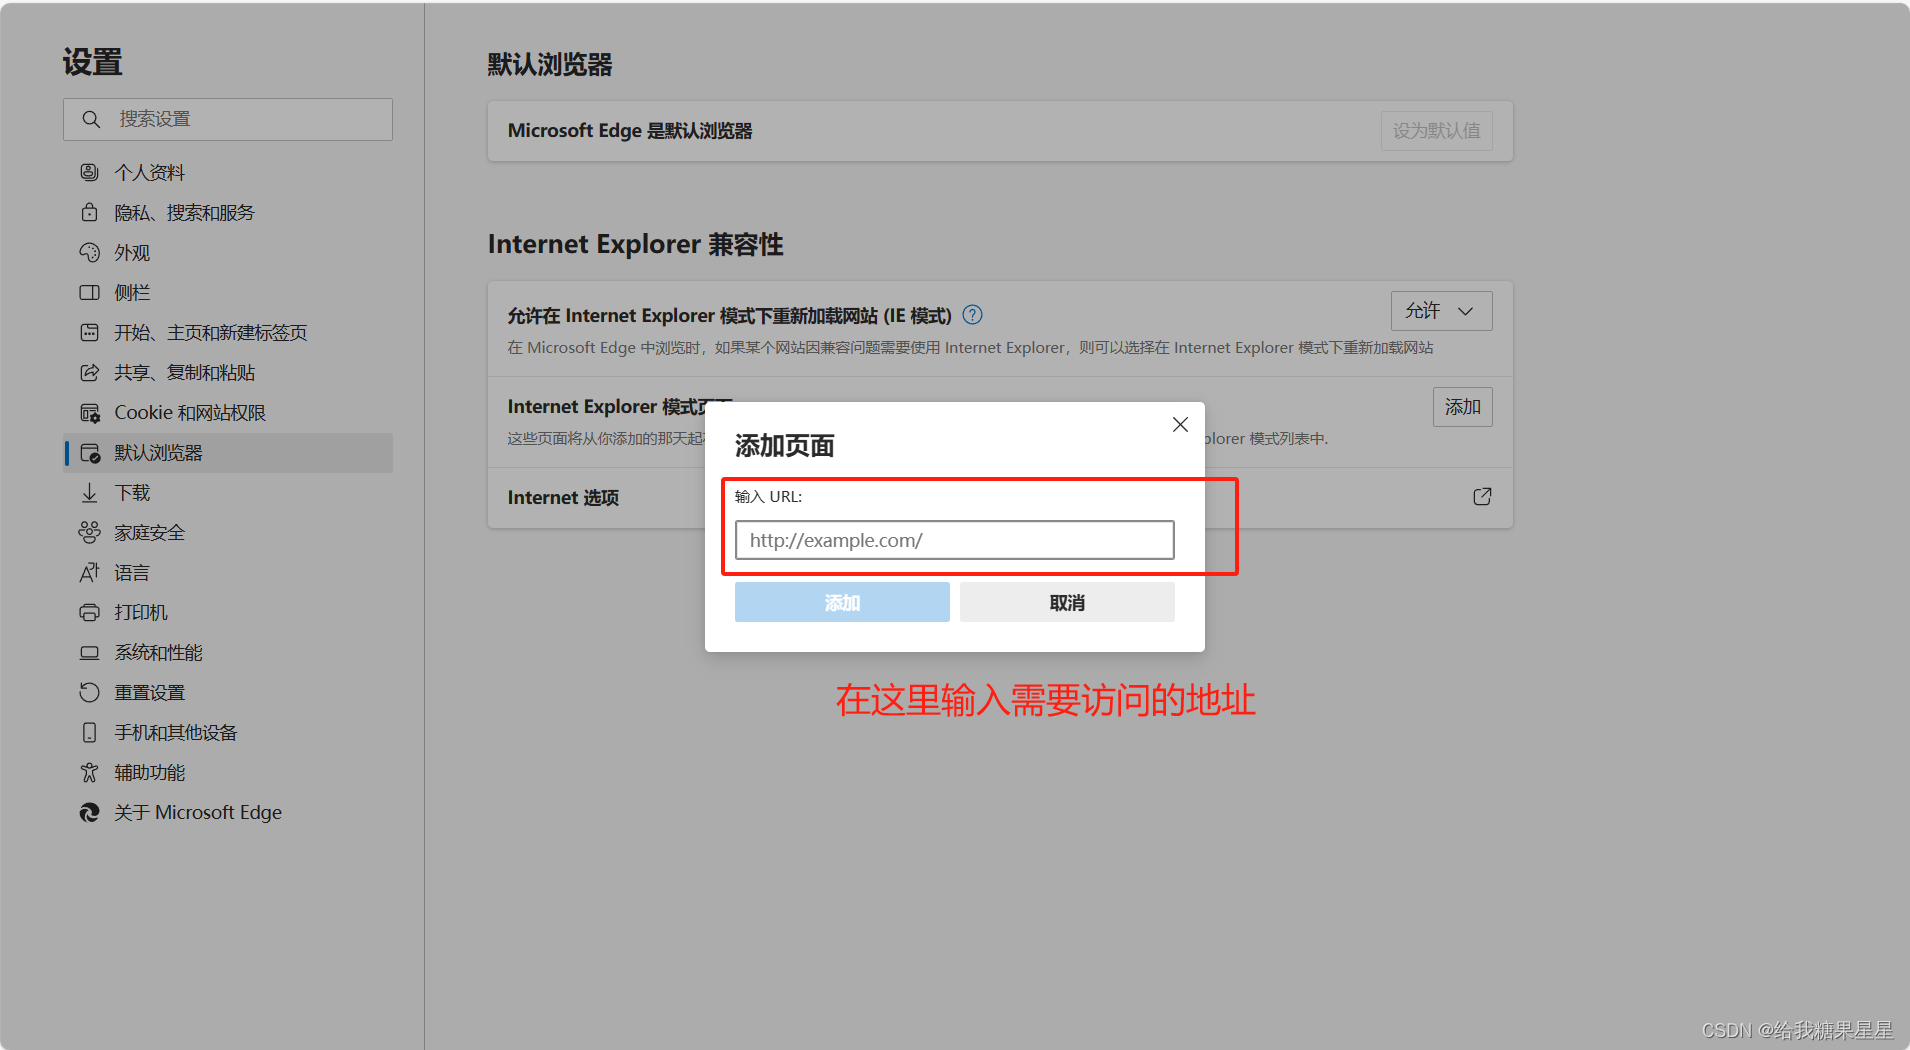This screenshot has width=1910, height=1050.
Task: Go to 隐私、搜索和服务 settings
Action: point(228,212)
